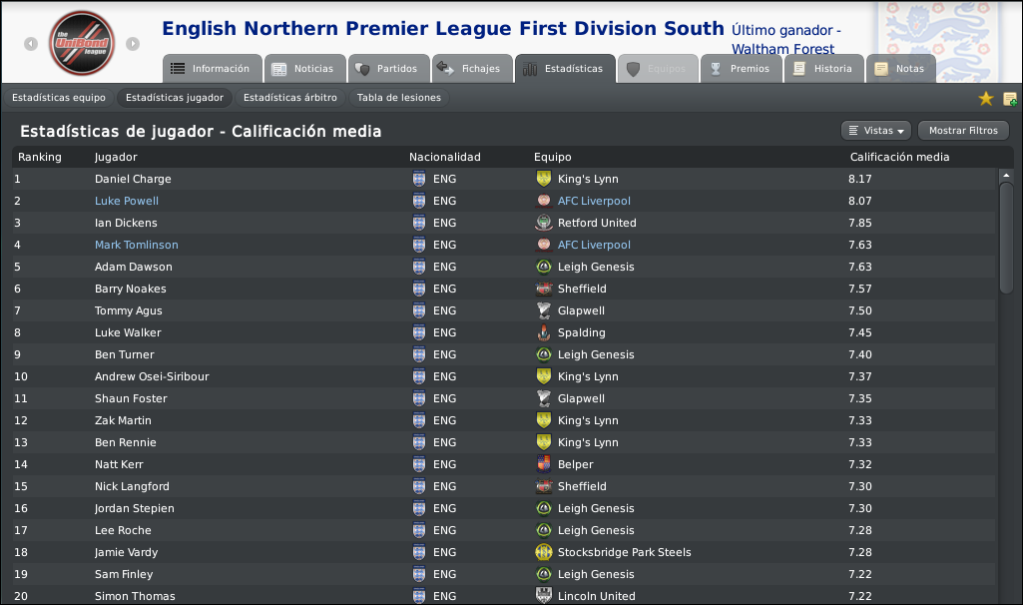Click Stocksbridge Park Steels club badge

click(x=543, y=552)
